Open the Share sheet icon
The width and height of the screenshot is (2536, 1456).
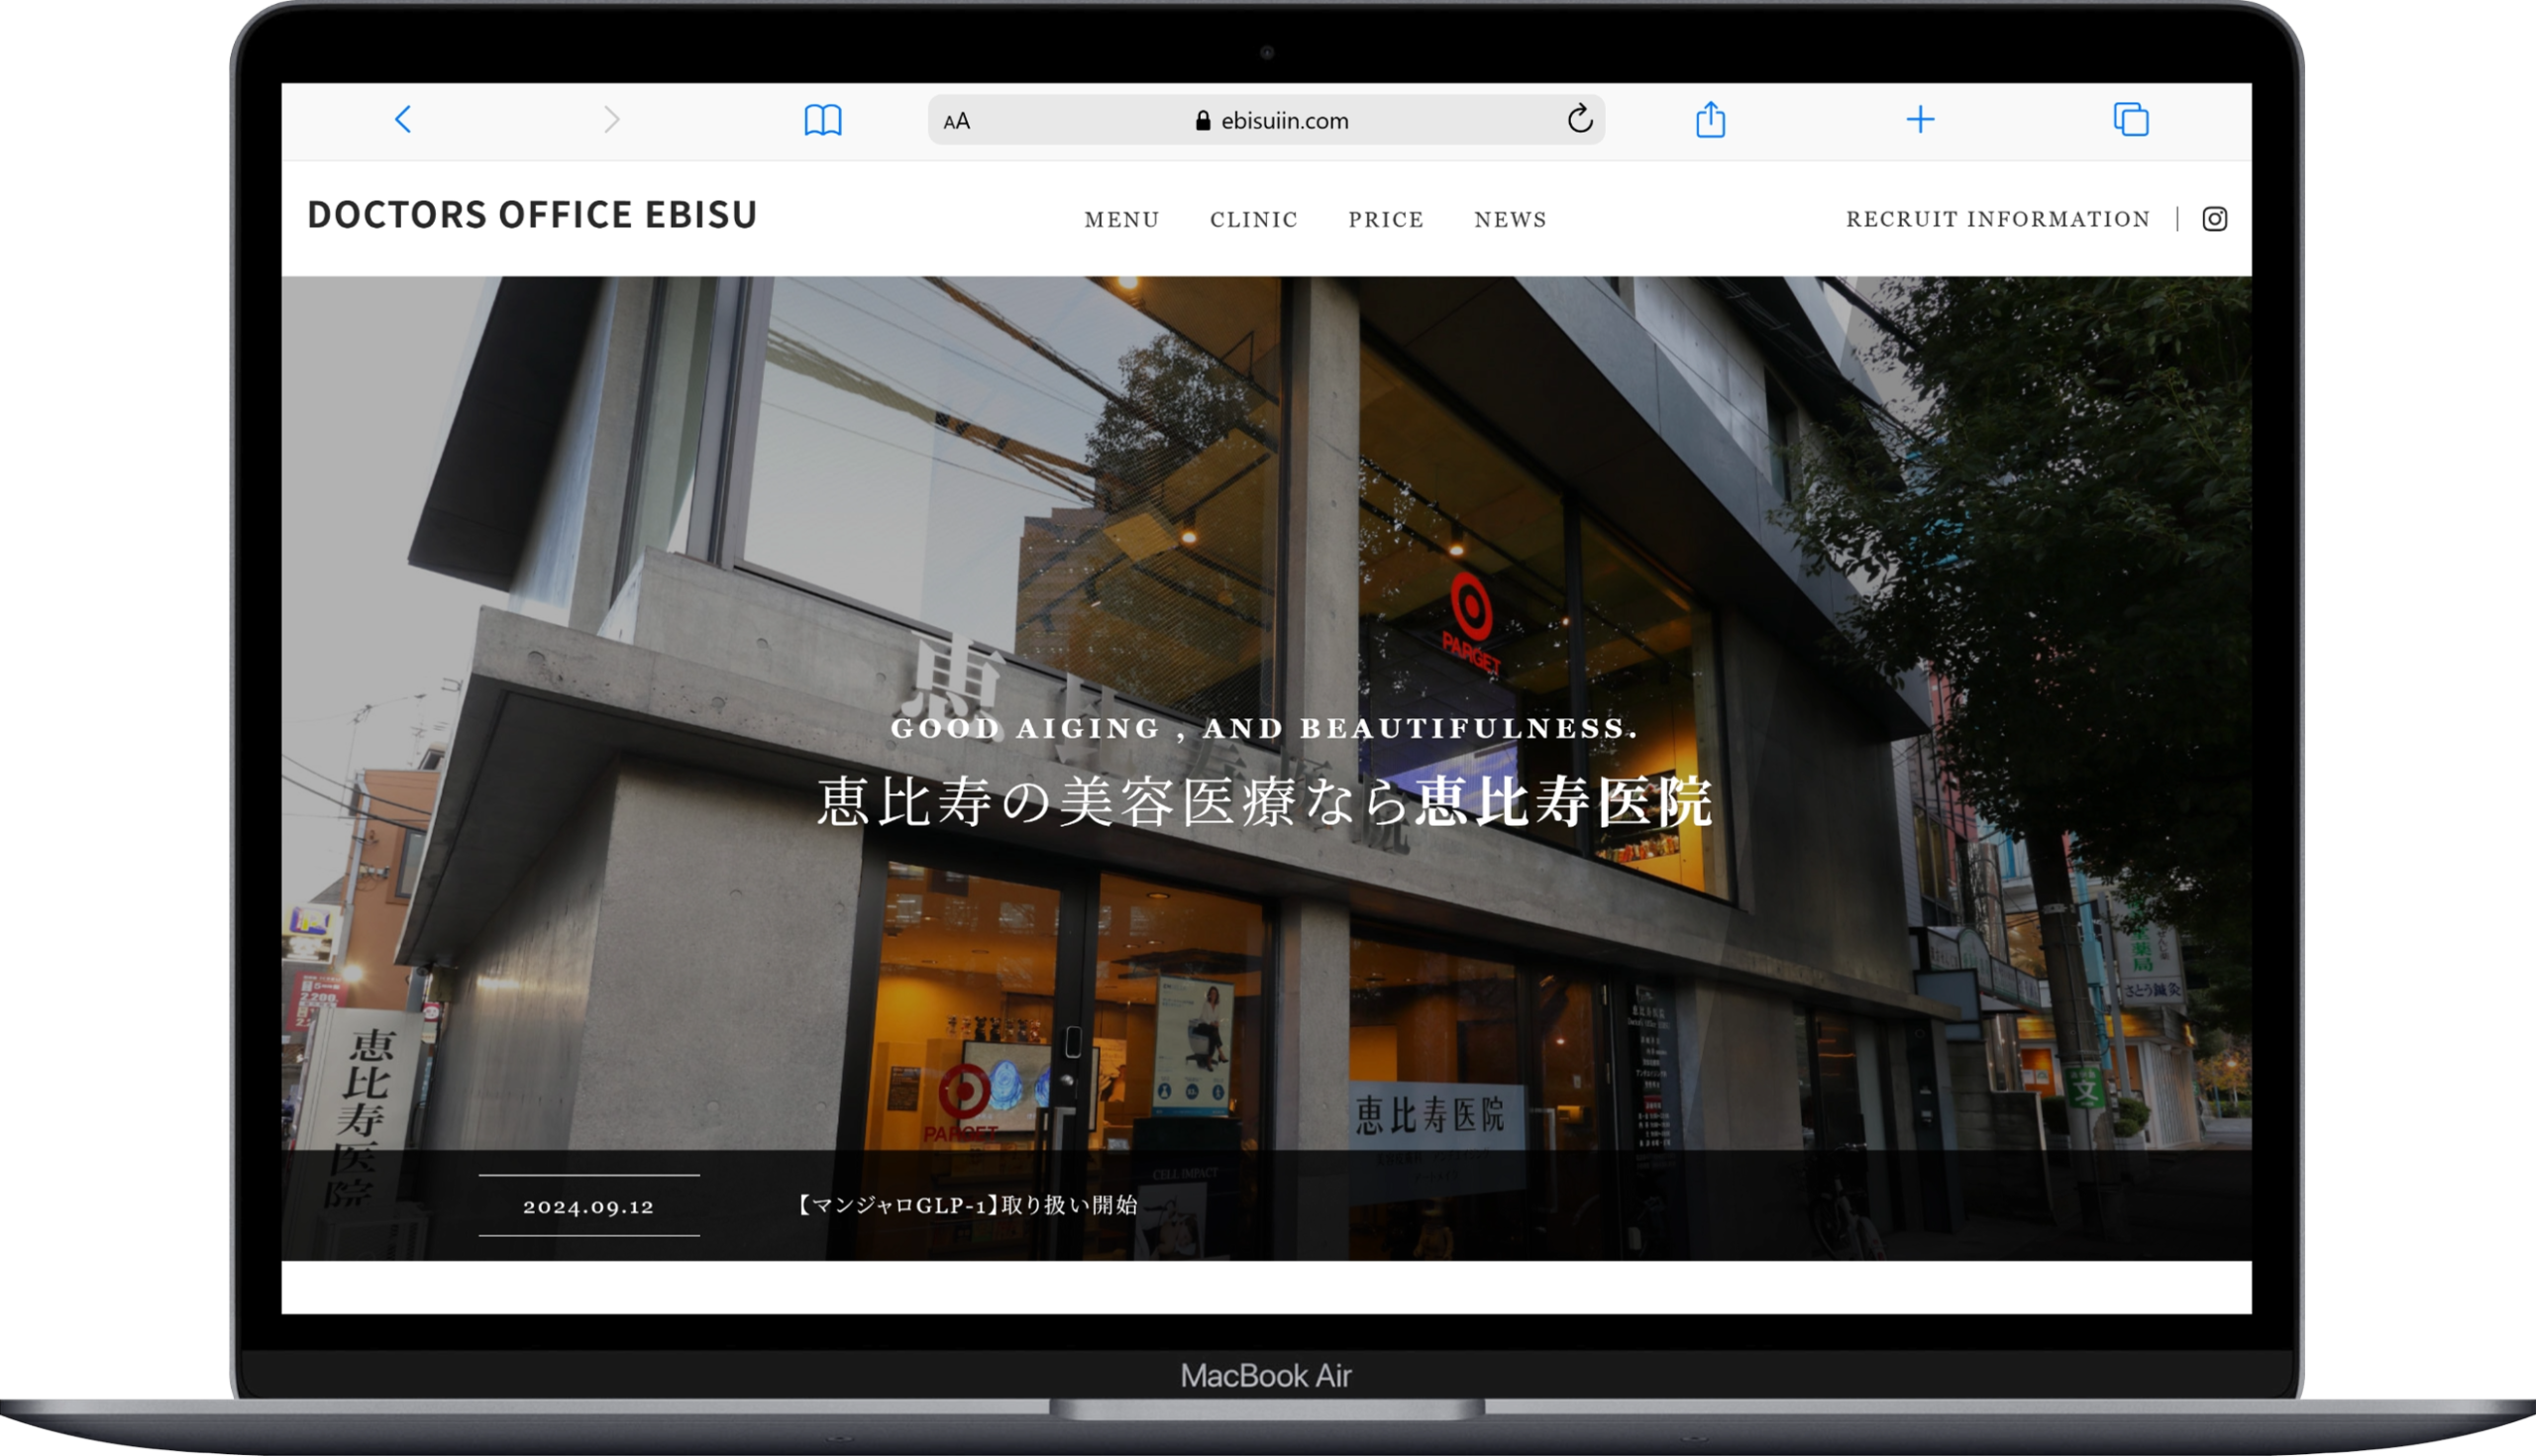point(1710,120)
